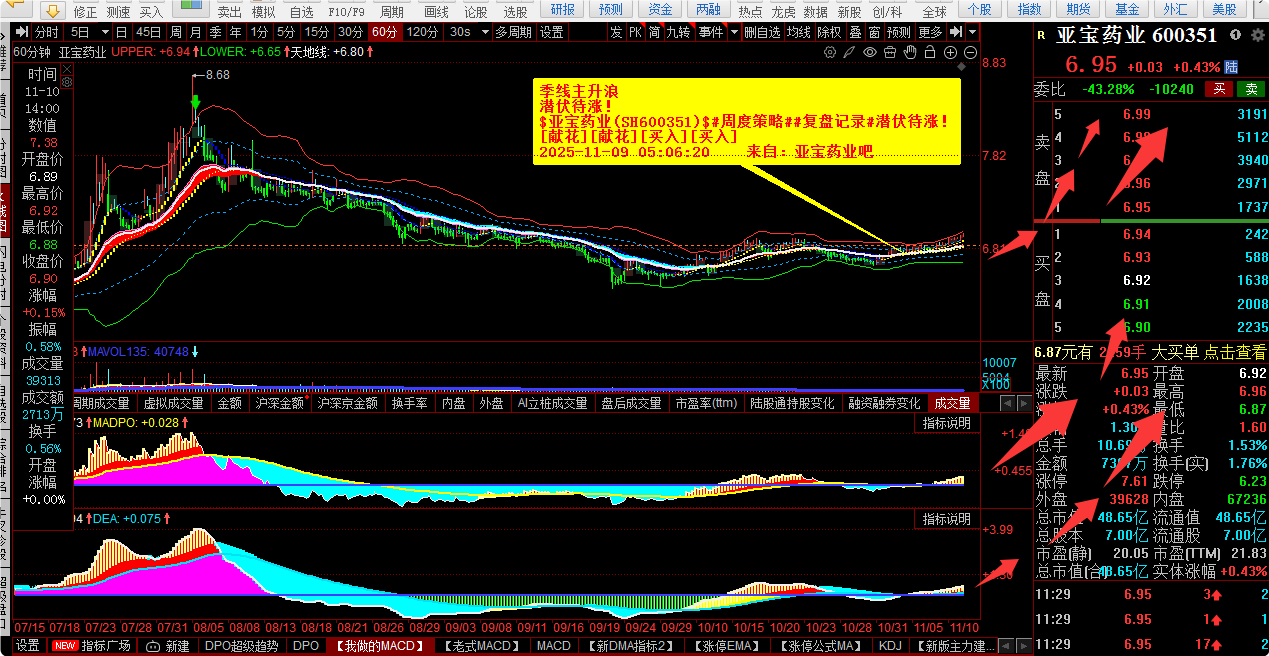The width and height of the screenshot is (1269, 656).
Task: Switch to 60分 timeframe
Action: pos(385,31)
